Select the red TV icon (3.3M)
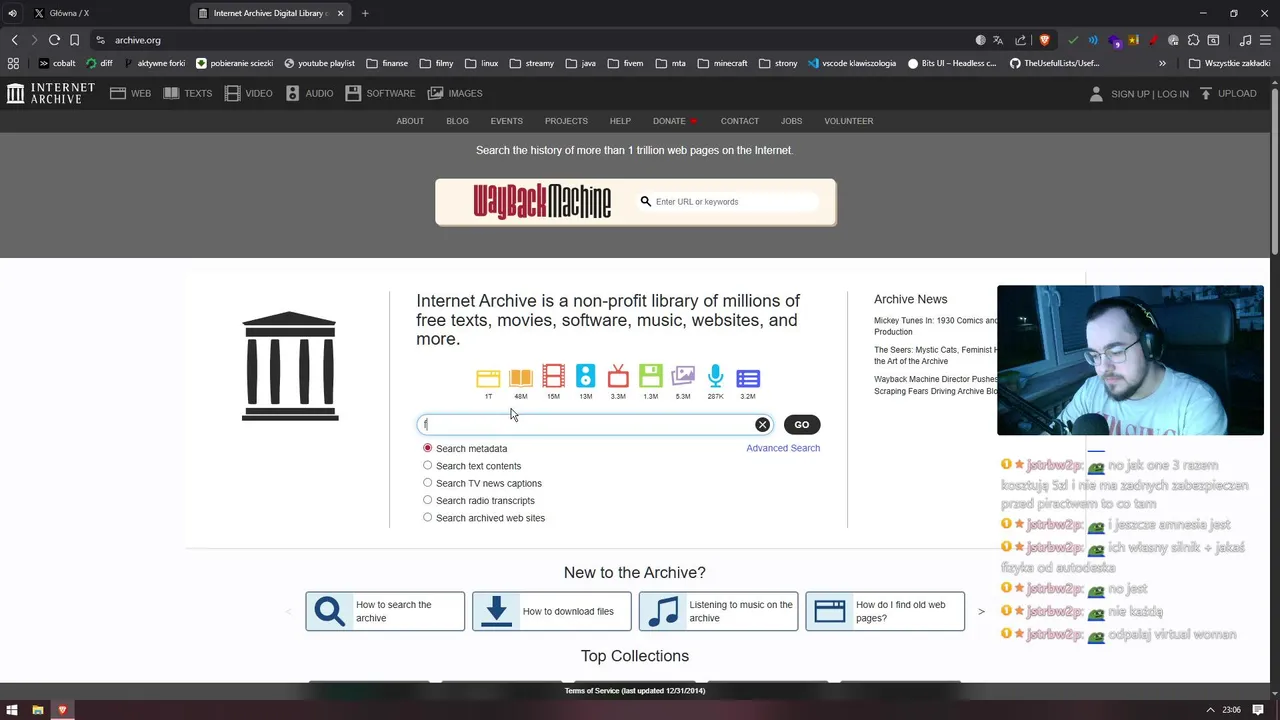This screenshot has height=720, width=1280. click(618, 377)
